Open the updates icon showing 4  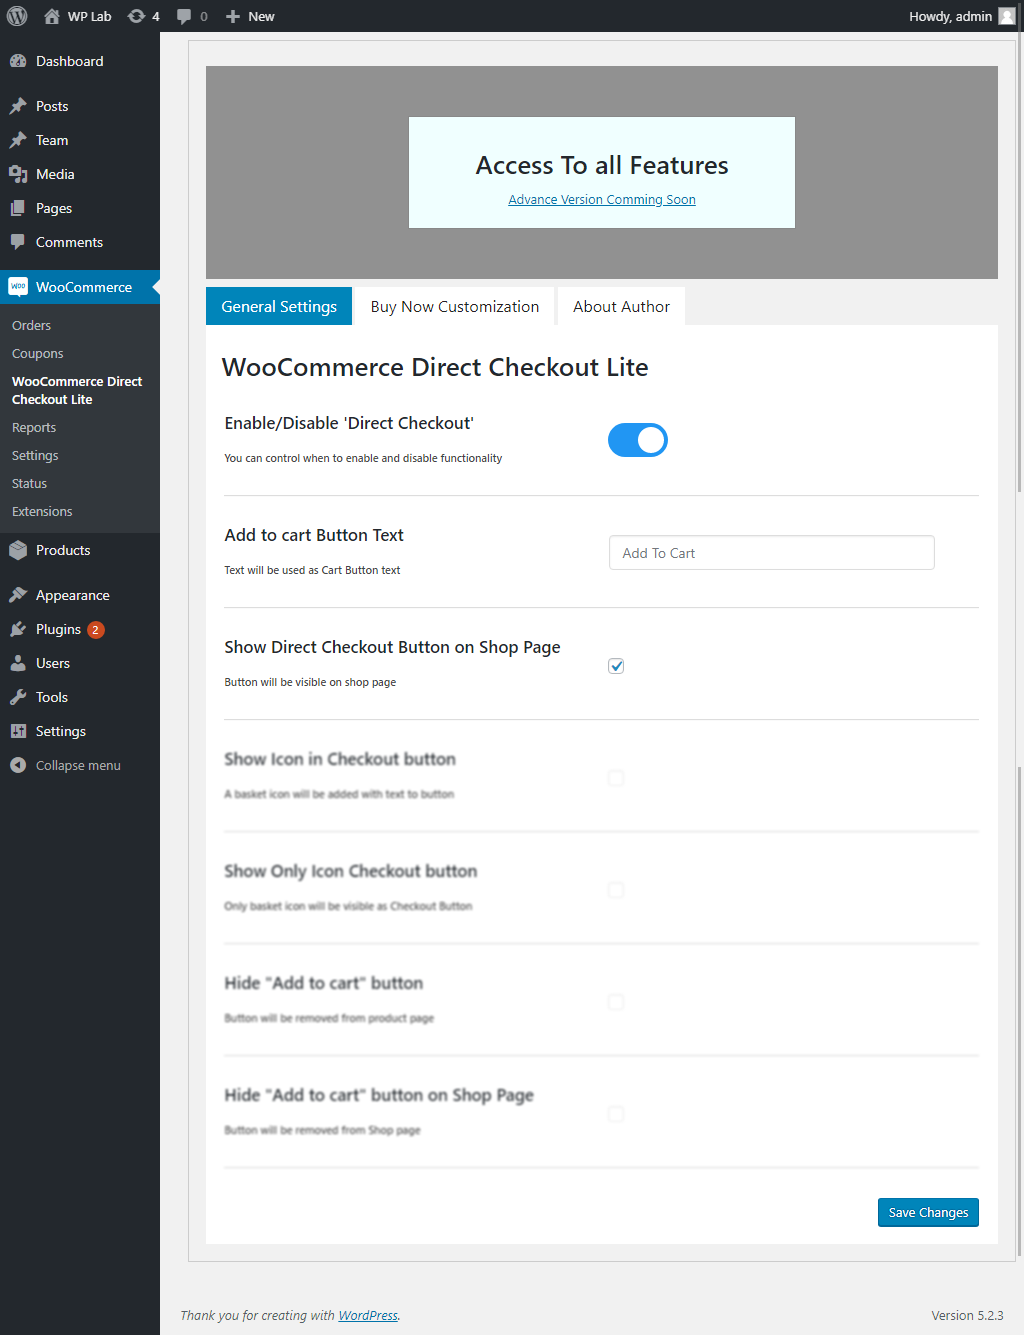(136, 16)
